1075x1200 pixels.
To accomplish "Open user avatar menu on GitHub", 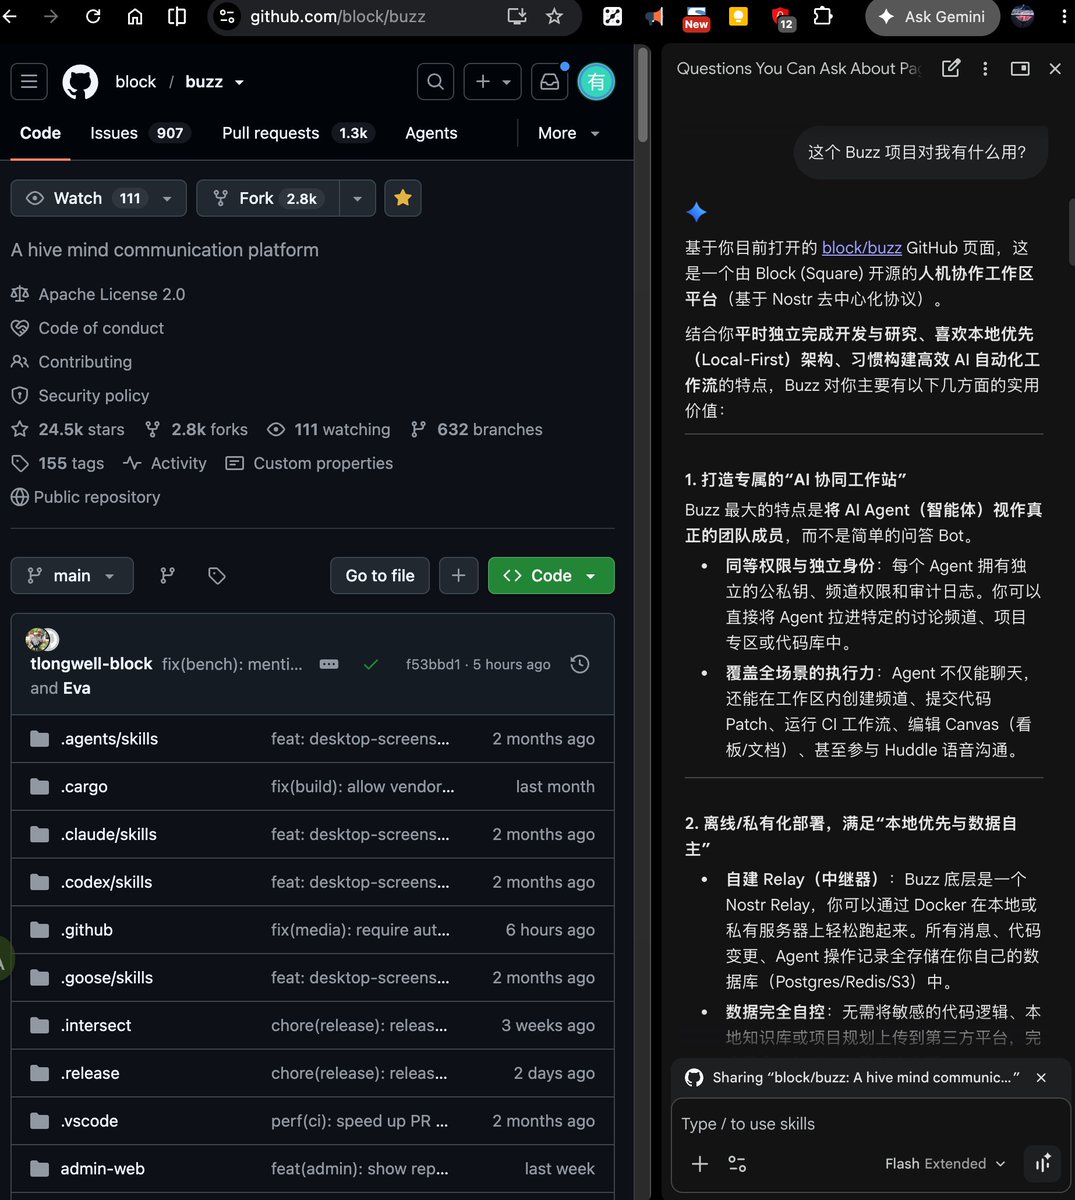I will coord(596,82).
